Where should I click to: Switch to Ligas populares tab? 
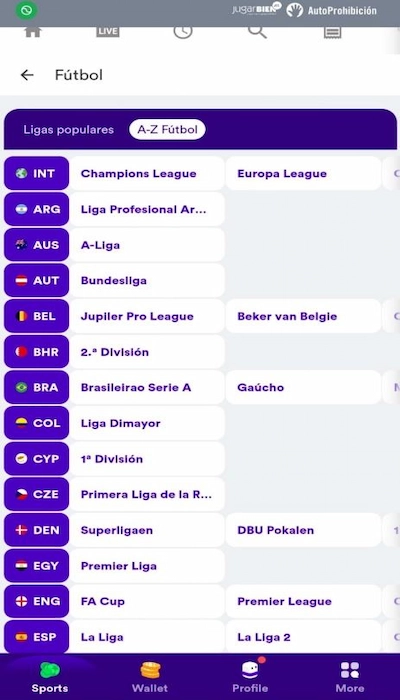click(x=69, y=130)
